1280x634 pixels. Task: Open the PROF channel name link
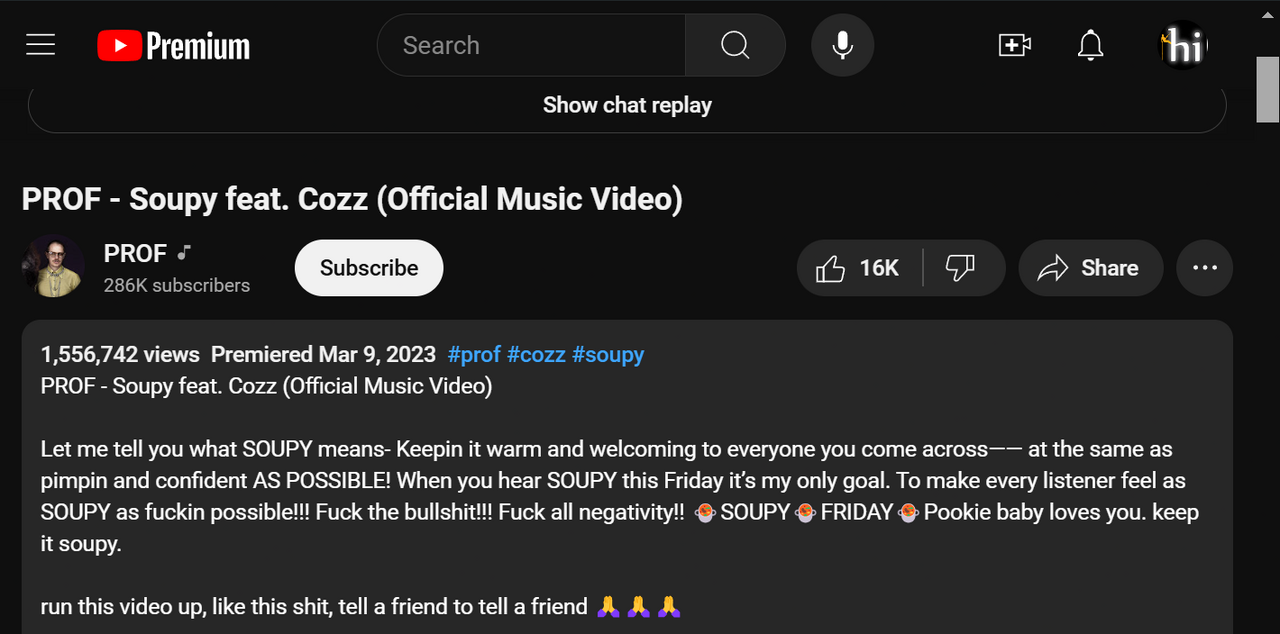tap(135, 254)
